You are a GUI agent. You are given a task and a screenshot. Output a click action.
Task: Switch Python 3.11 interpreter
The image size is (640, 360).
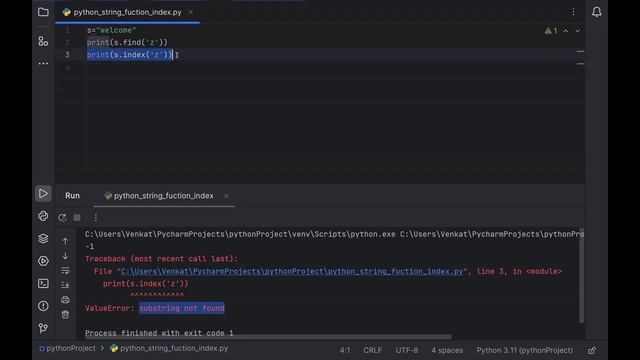(x=524, y=350)
